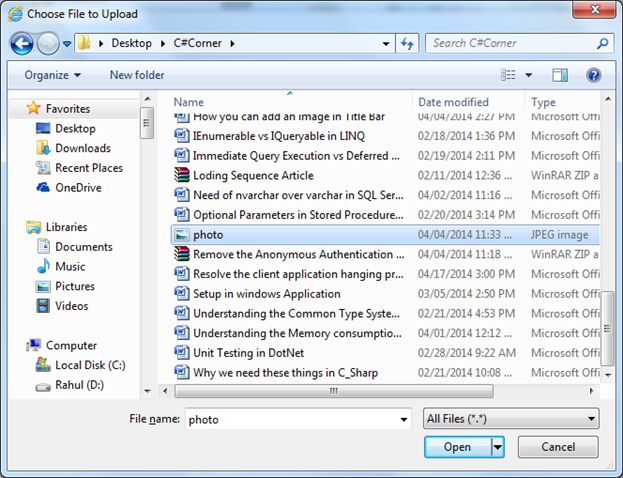Image resolution: width=623 pixels, height=478 pixels.
Task: Click the File name input field
Action: click(x=298, y=419)
